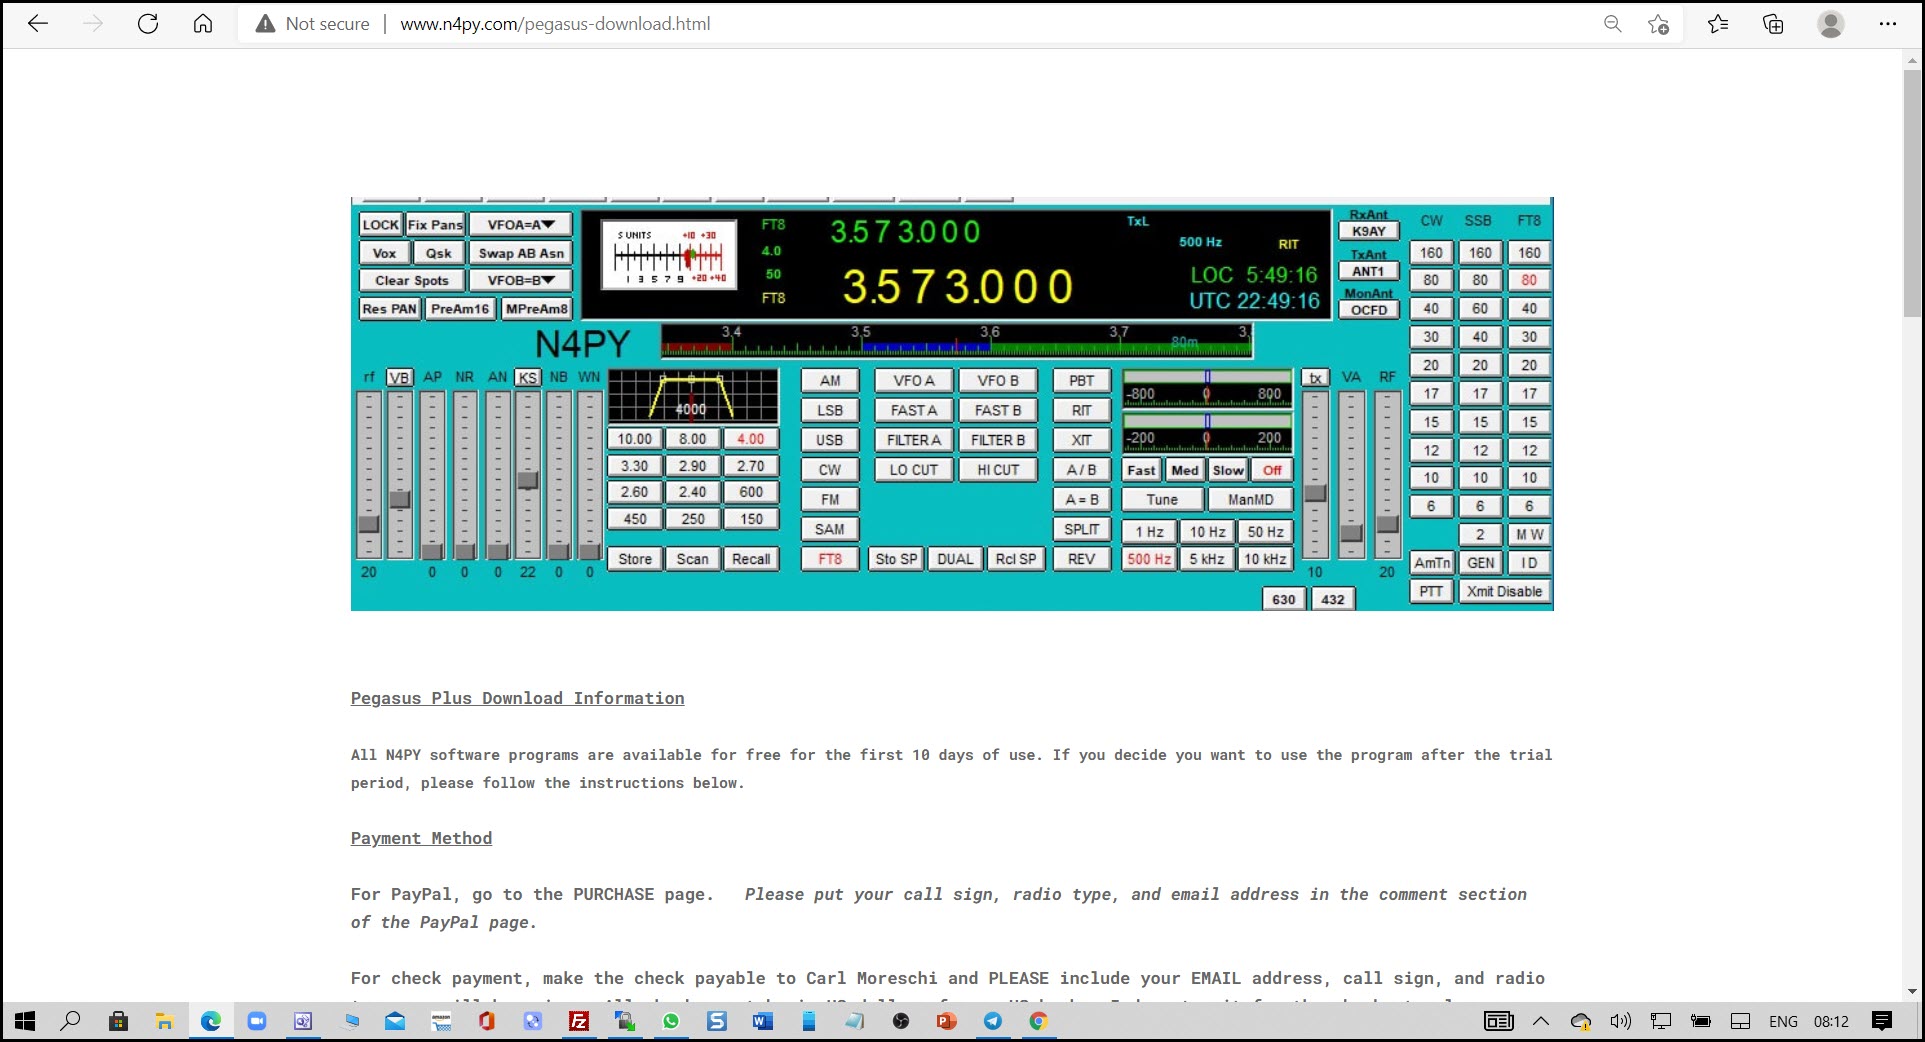This screenshot has height=1042, width=1925.
Task: Click the Scan memory button
Action: coord(692,559)
